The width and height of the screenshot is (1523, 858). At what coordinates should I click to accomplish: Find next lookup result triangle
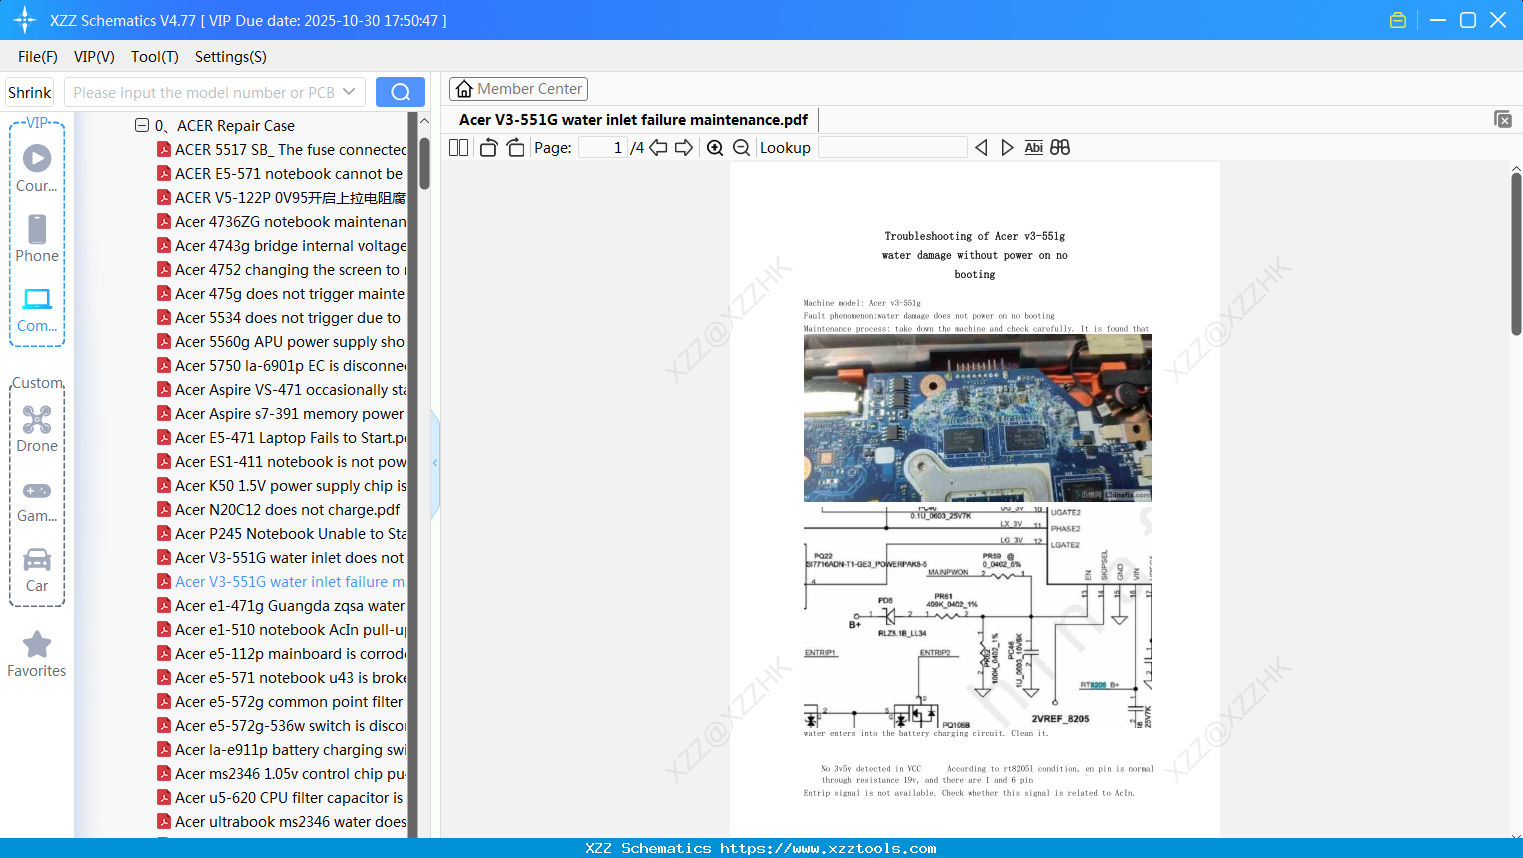(x=1007, y=148)
